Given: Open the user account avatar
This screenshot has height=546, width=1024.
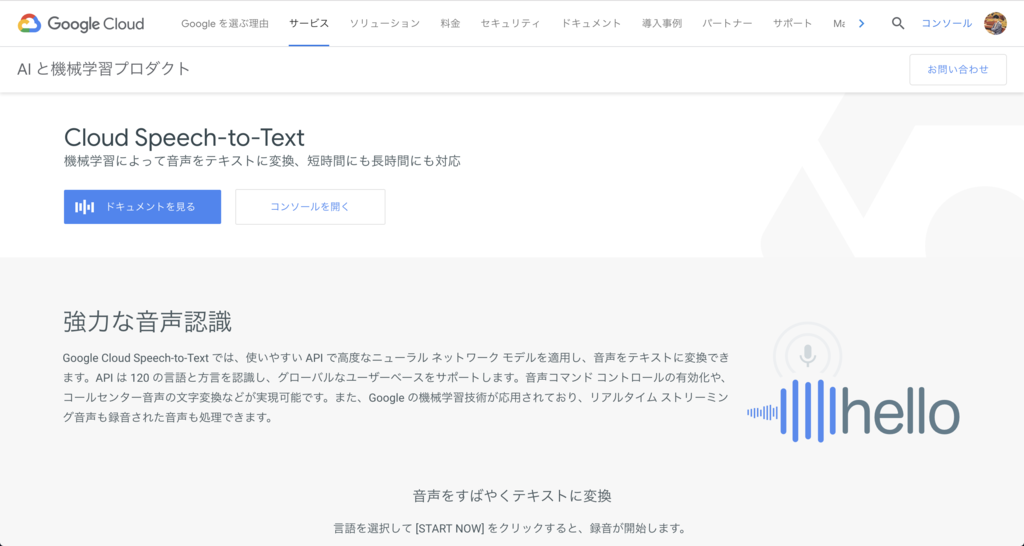Looking at the screenshot, I should point(995,24).
